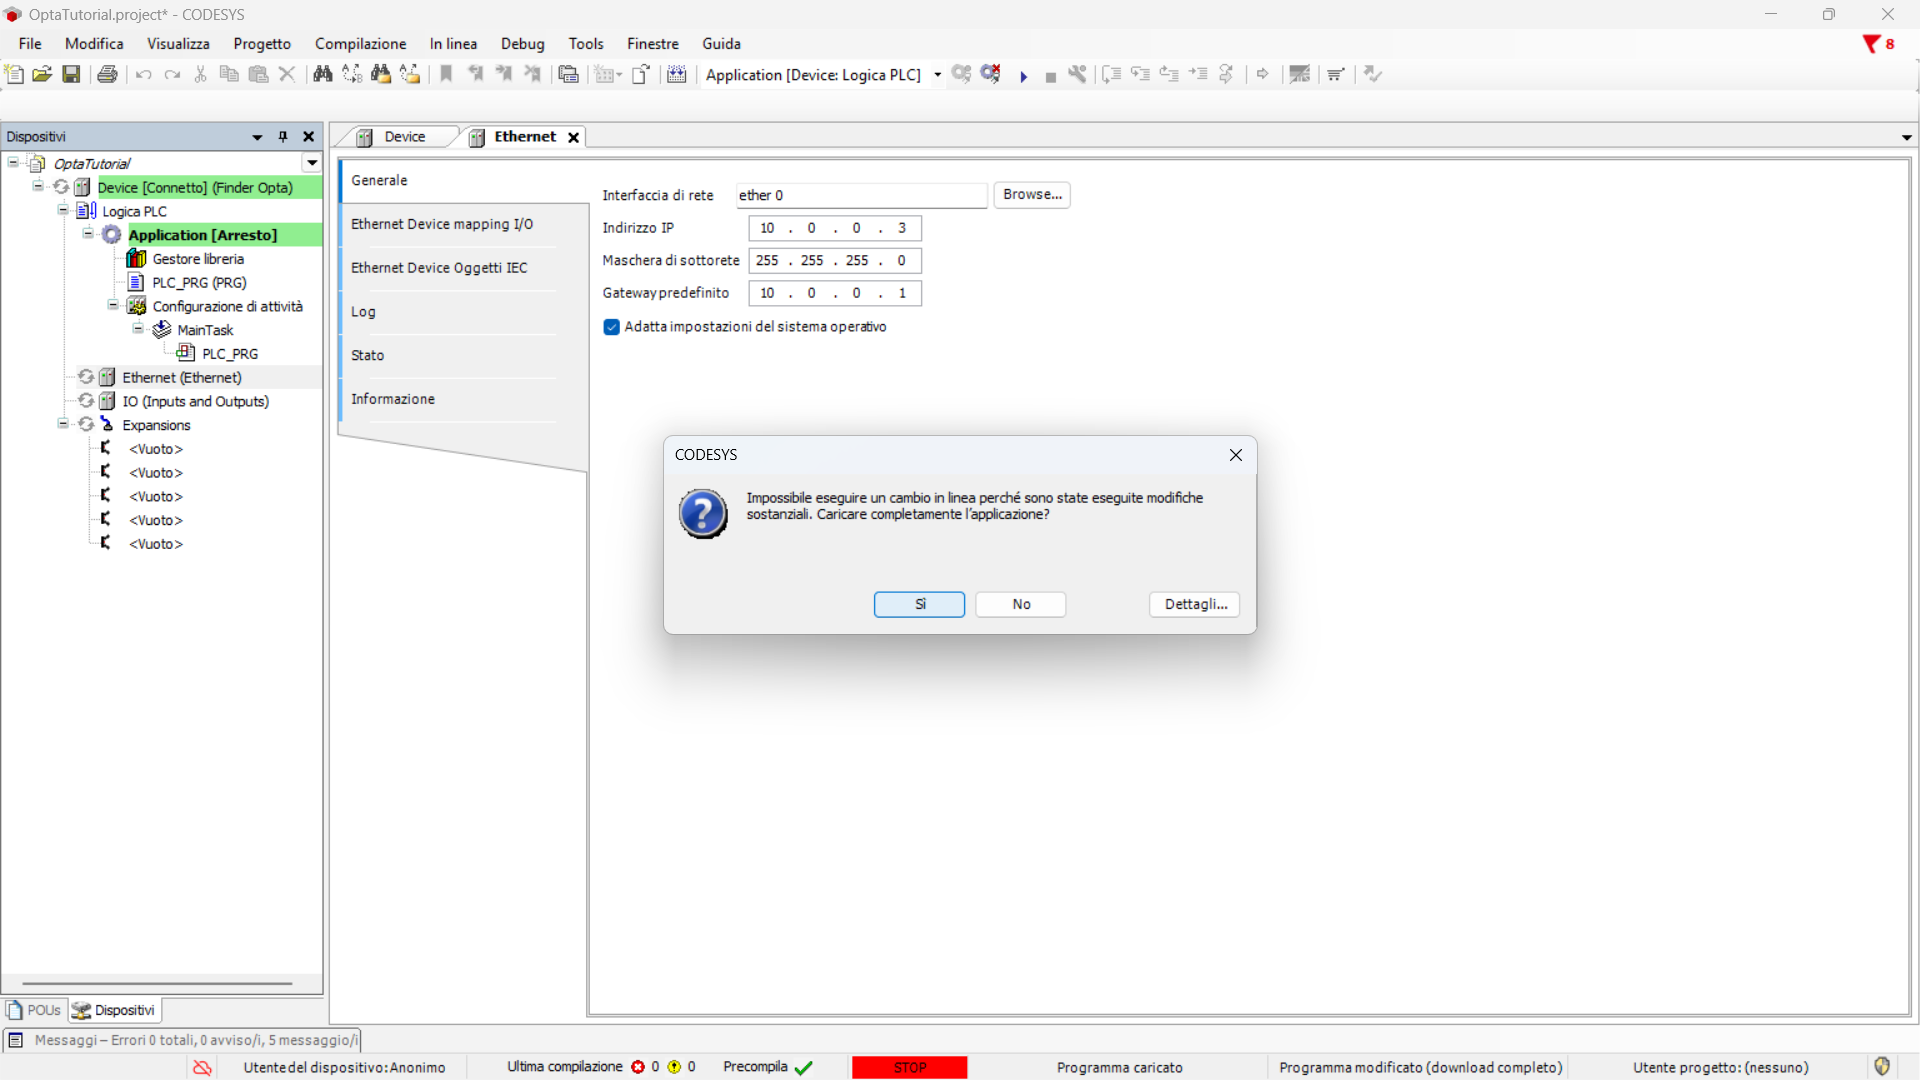Click the Interfaccia di rete input field
Viewport: 1920px width, 1080px height.
tap(860, 195)
